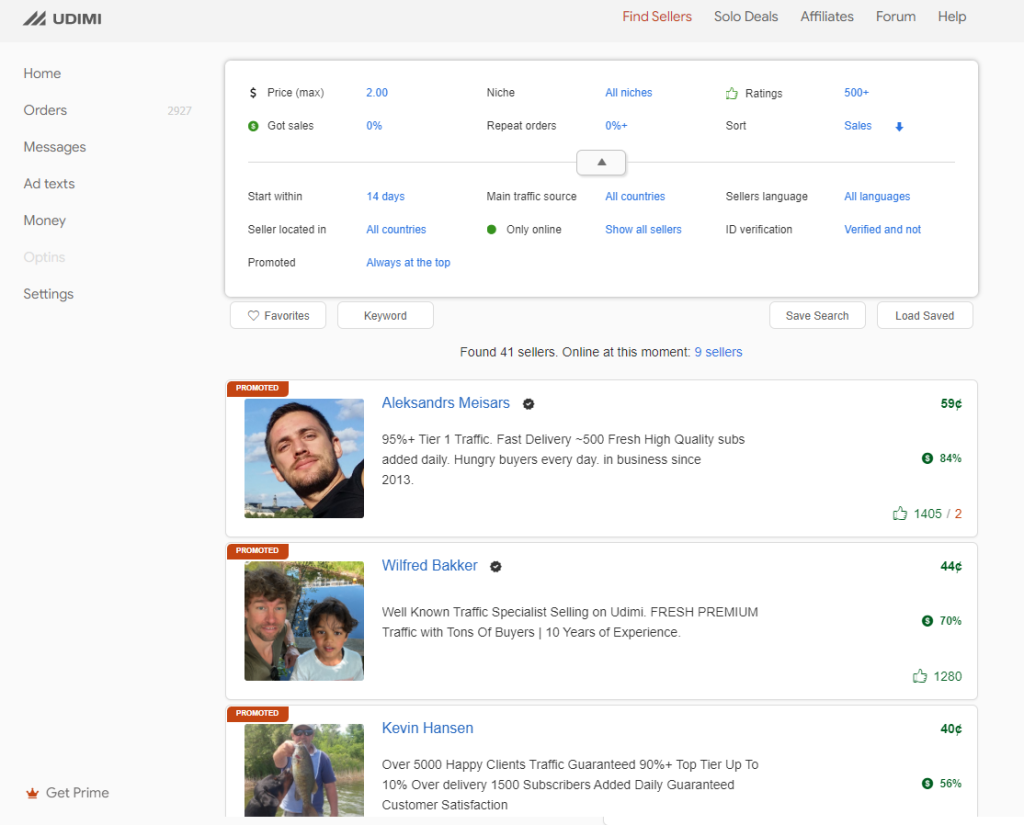Click the crown icon next to Get Prime
The height and width of the screenshot is (825, 1024).
coord(32,793)
